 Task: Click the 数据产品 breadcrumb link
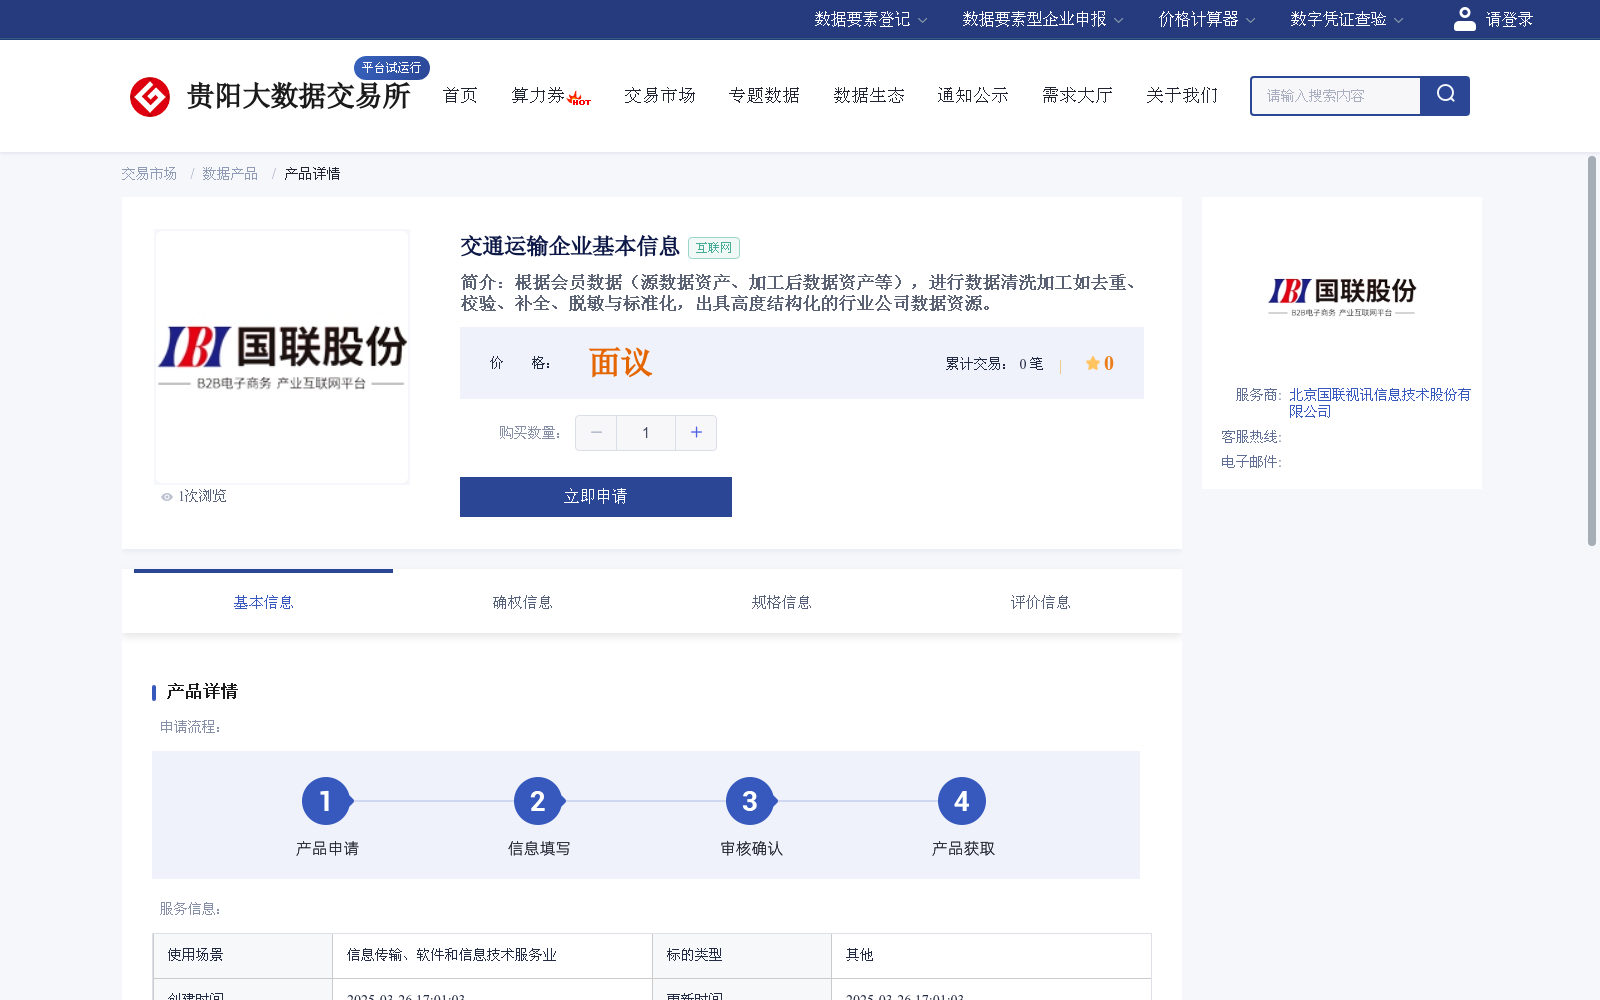[x=230, y=174]
